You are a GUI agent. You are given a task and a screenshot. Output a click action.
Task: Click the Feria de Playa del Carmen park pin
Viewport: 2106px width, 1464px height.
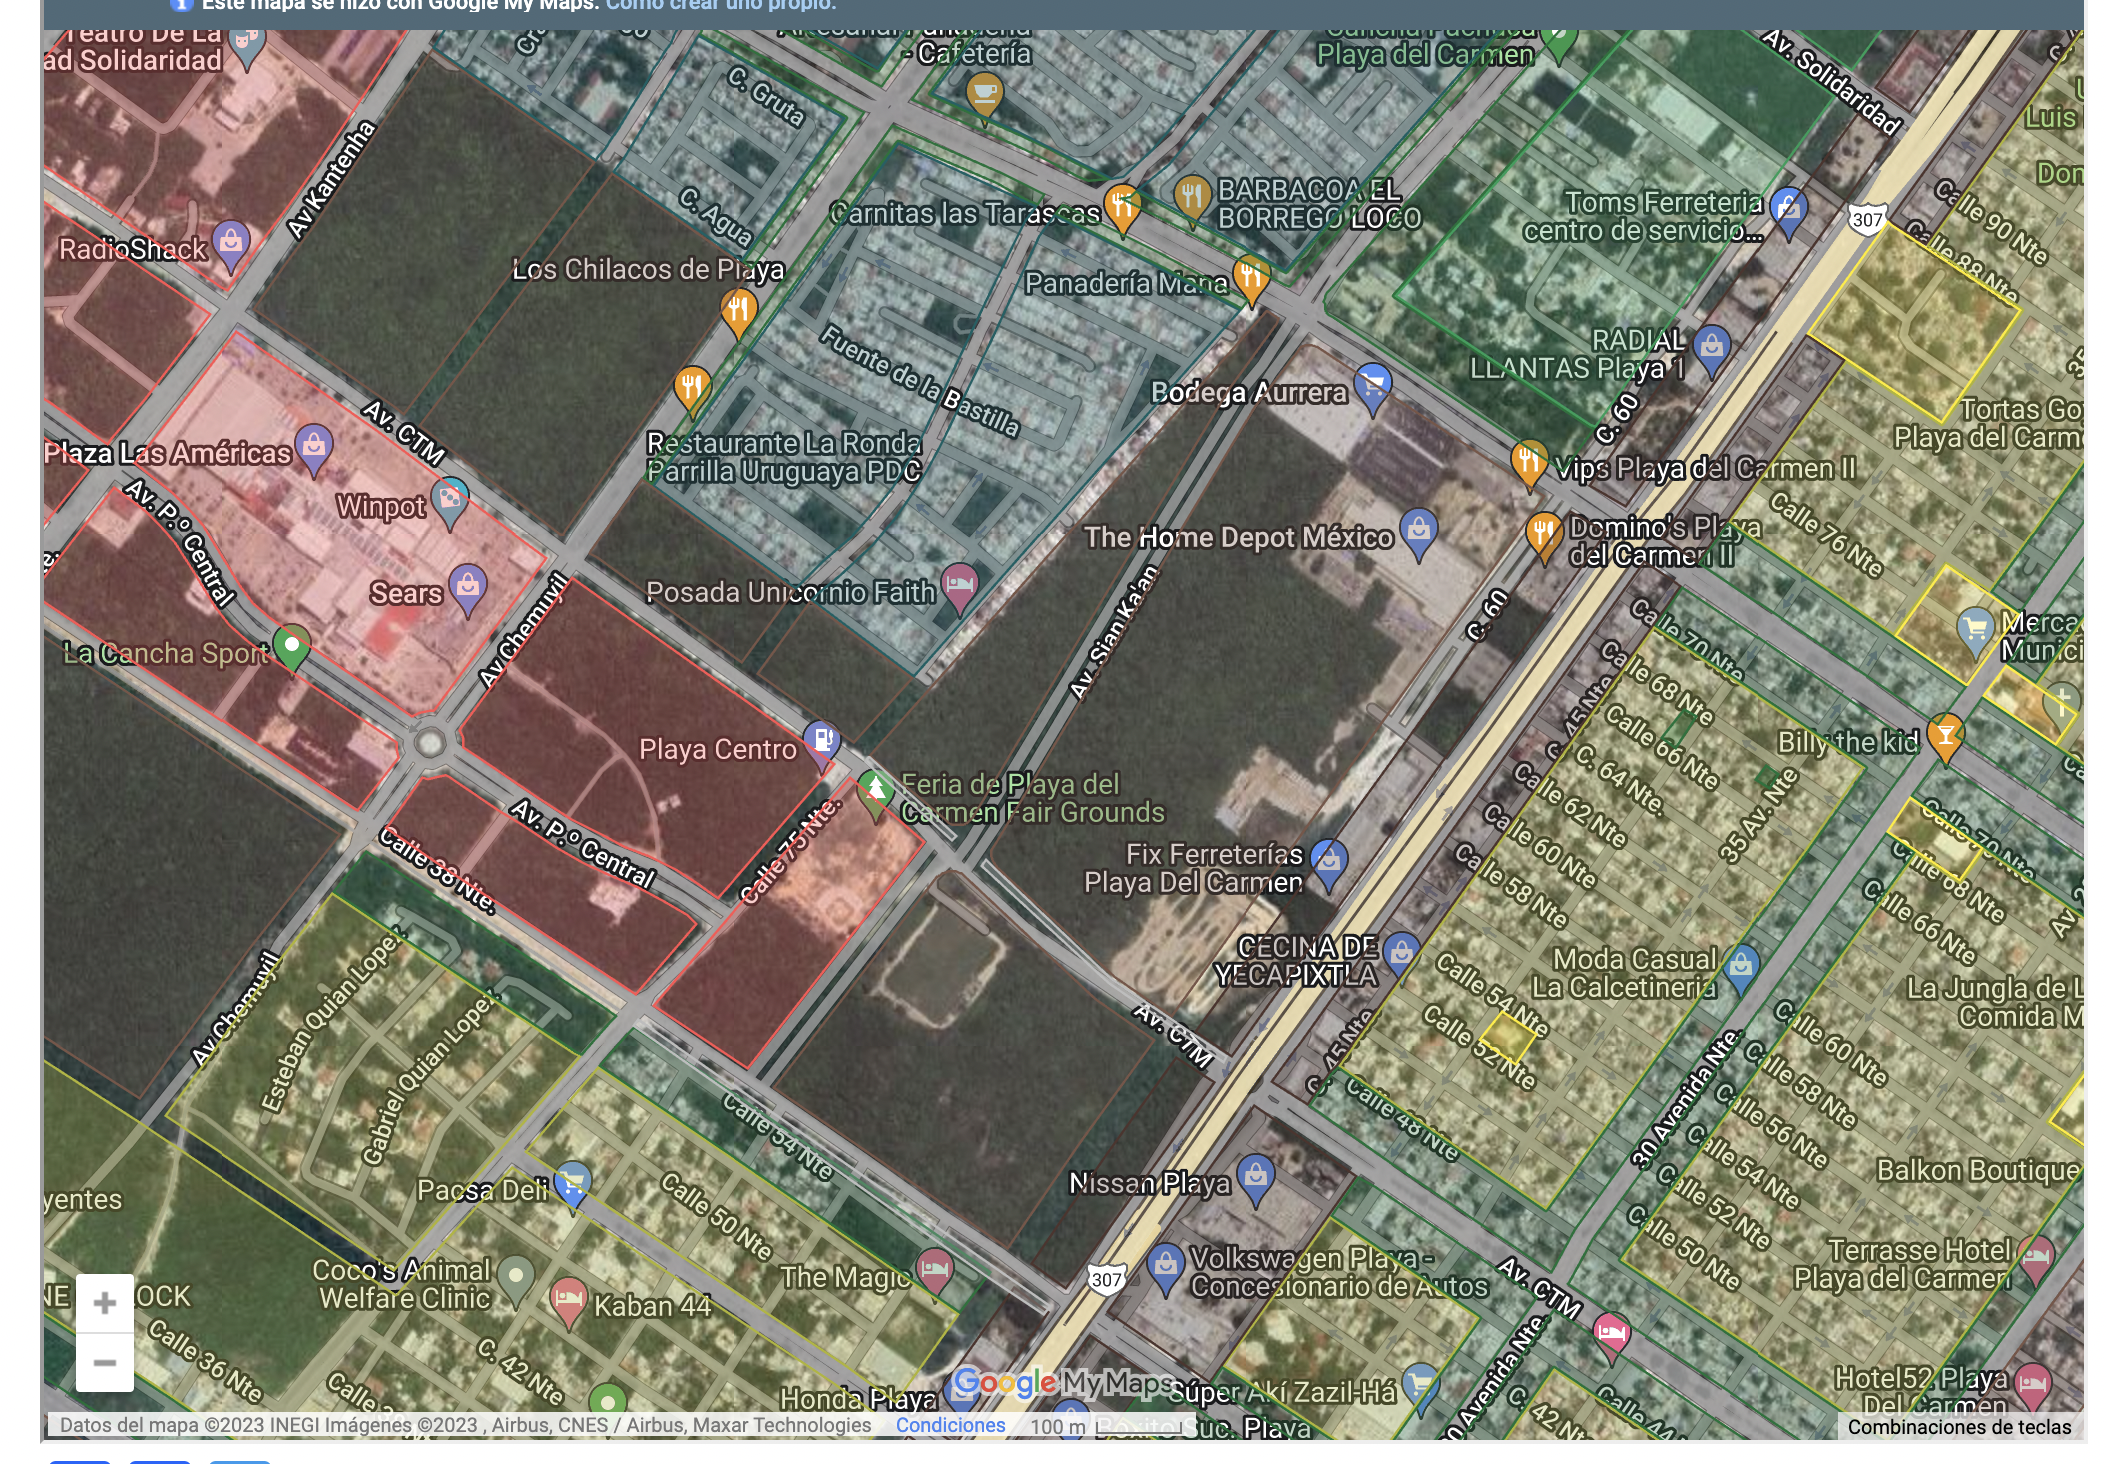(875, 790)
